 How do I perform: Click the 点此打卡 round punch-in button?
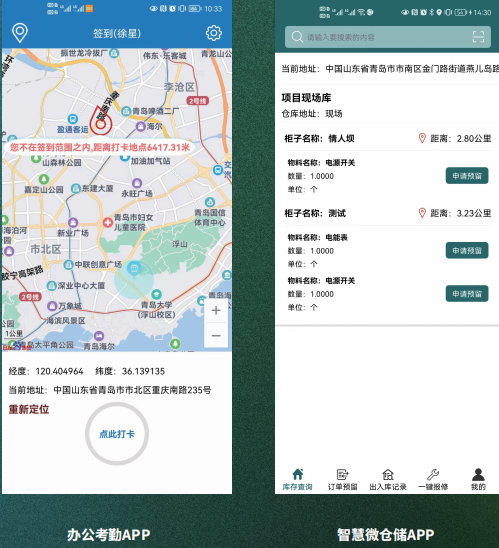pyautogui.click(x=117, y=434)
